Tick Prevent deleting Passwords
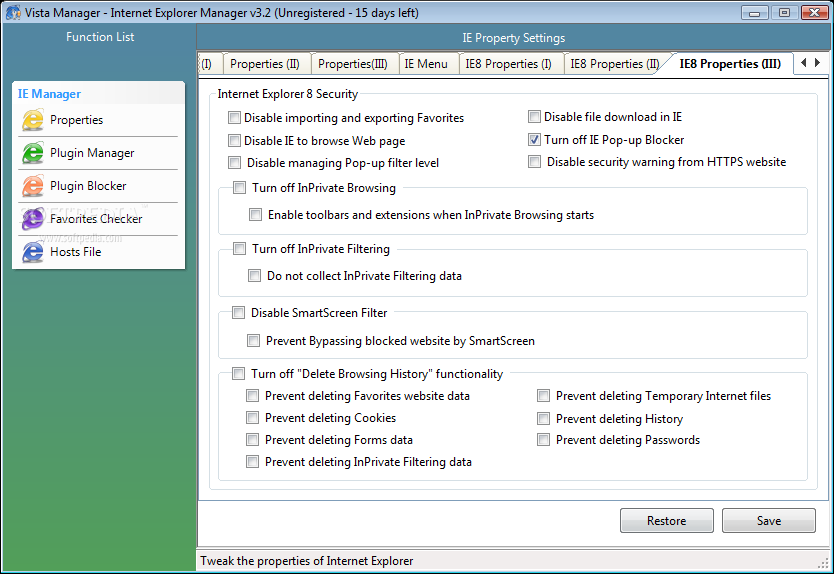This screenshot has height=574, width=834. [543, 439]
